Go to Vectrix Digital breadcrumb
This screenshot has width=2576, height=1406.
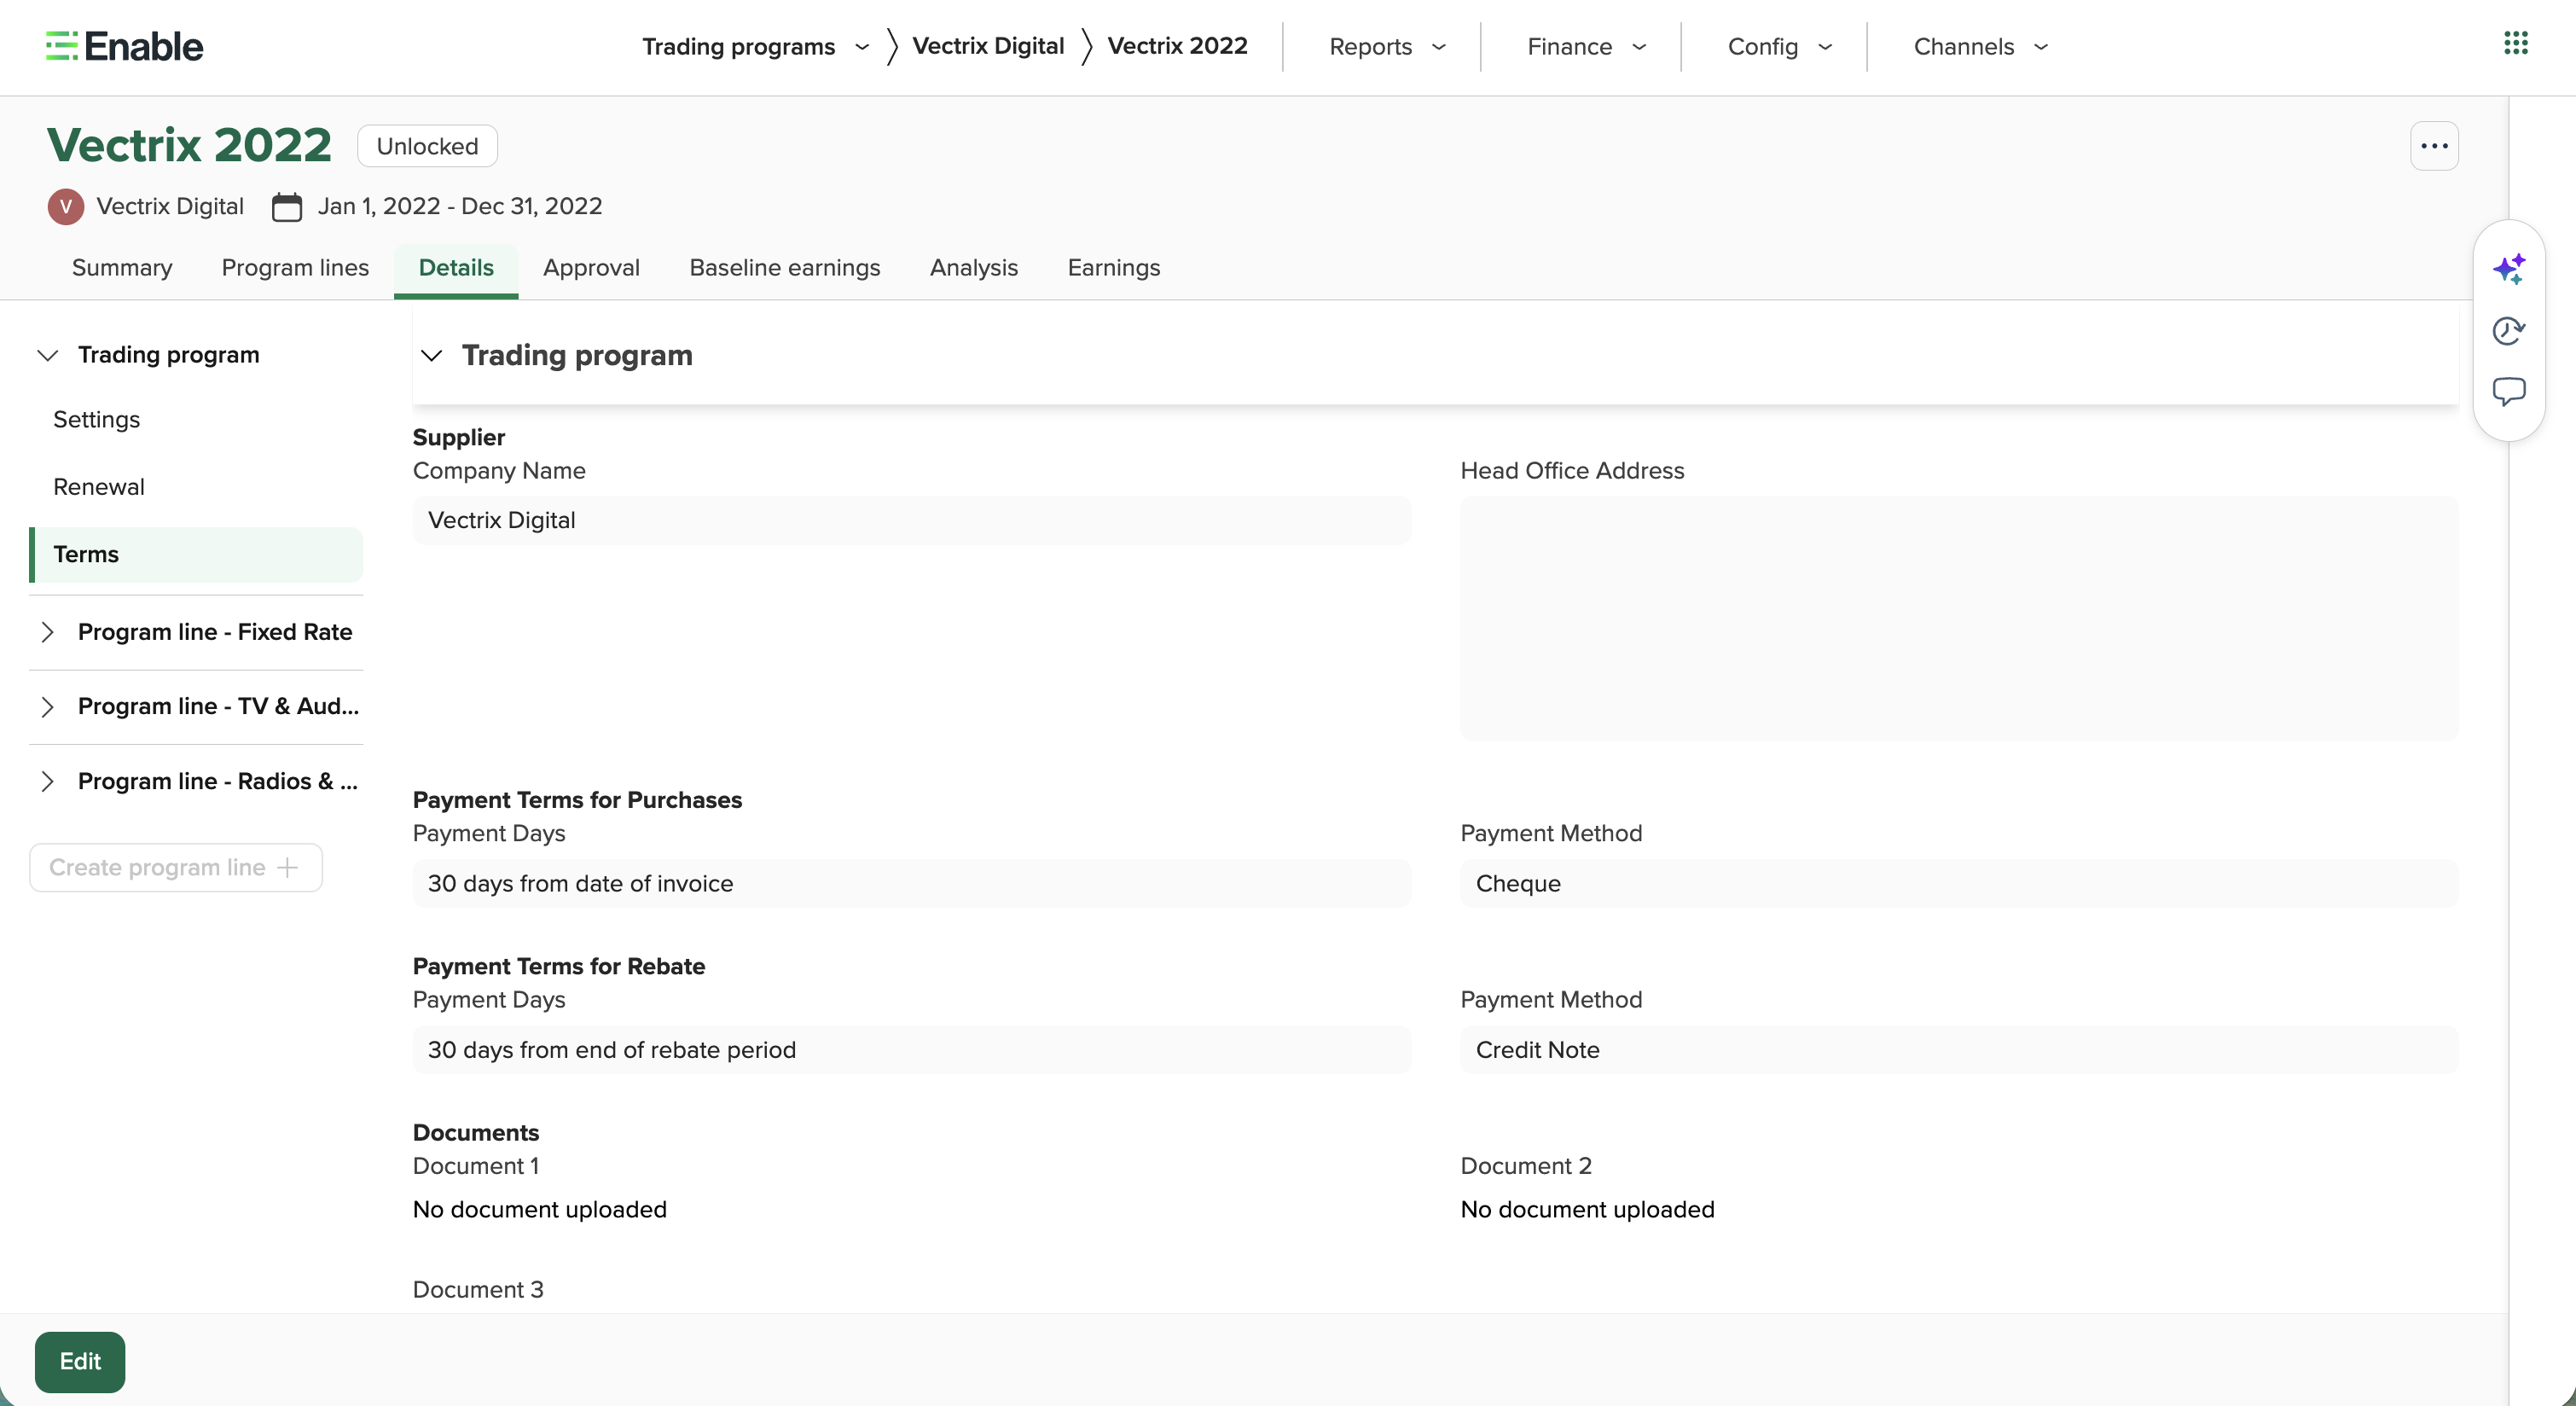pyautogui.click(x=988, y=46)
